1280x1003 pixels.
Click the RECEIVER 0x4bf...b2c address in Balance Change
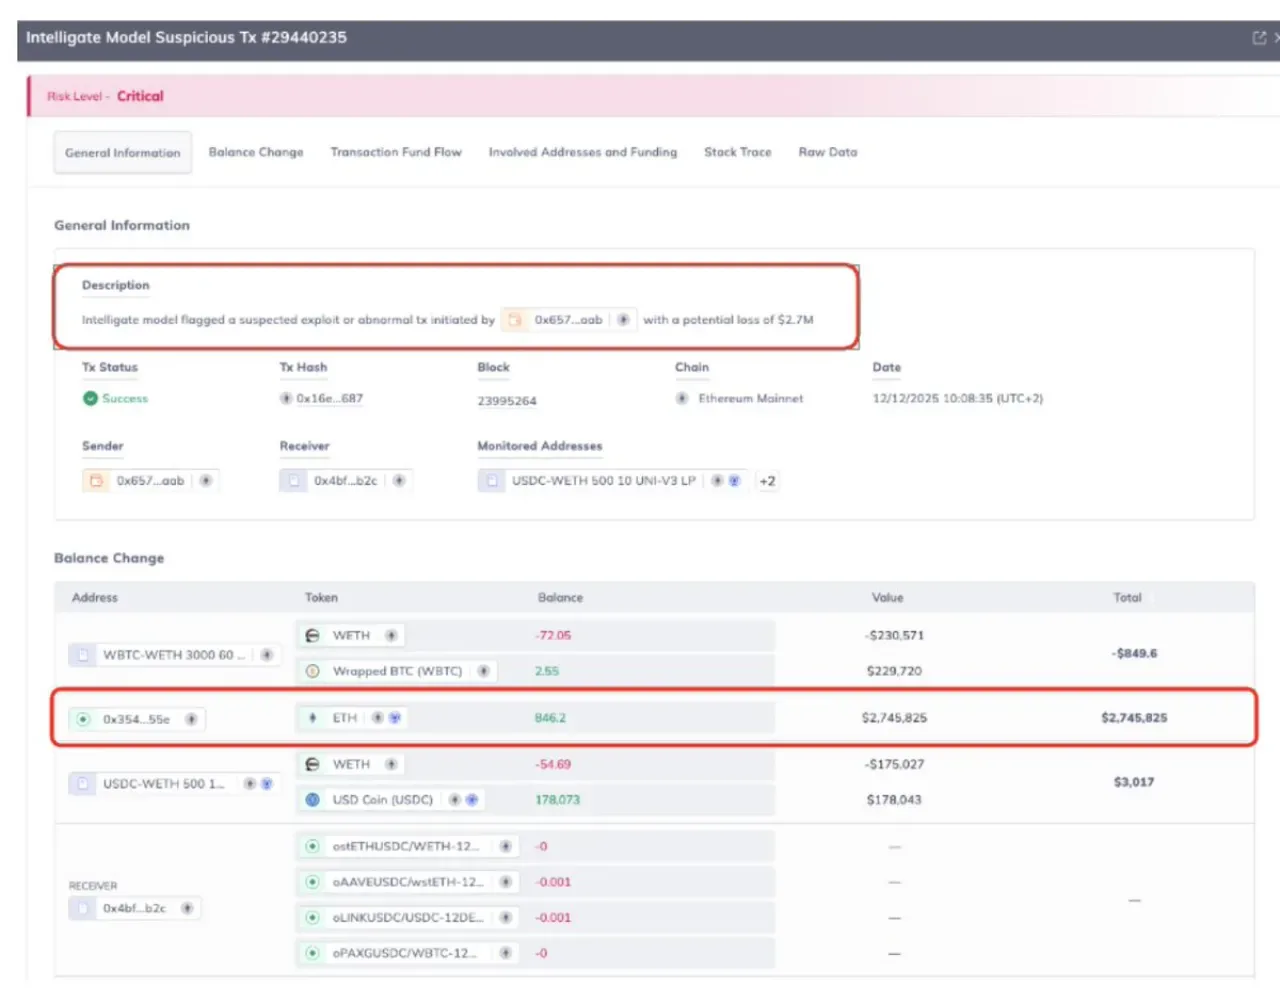(x=135, y=908)
